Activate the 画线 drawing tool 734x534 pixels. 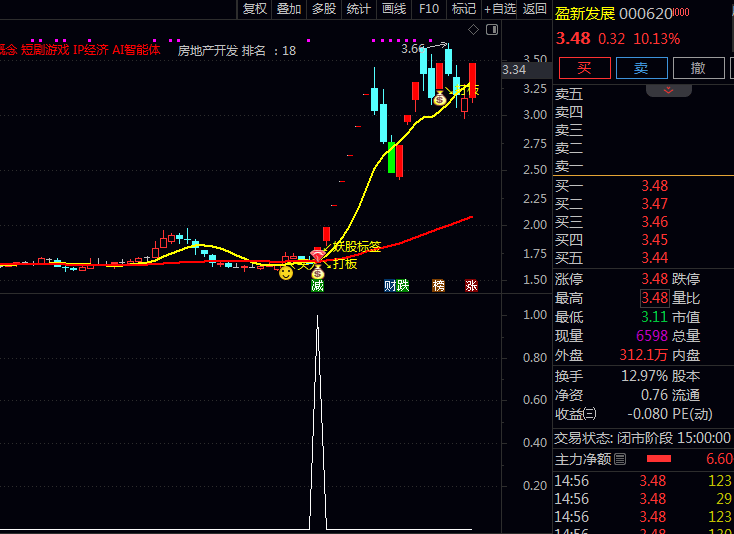click(394, 9)
